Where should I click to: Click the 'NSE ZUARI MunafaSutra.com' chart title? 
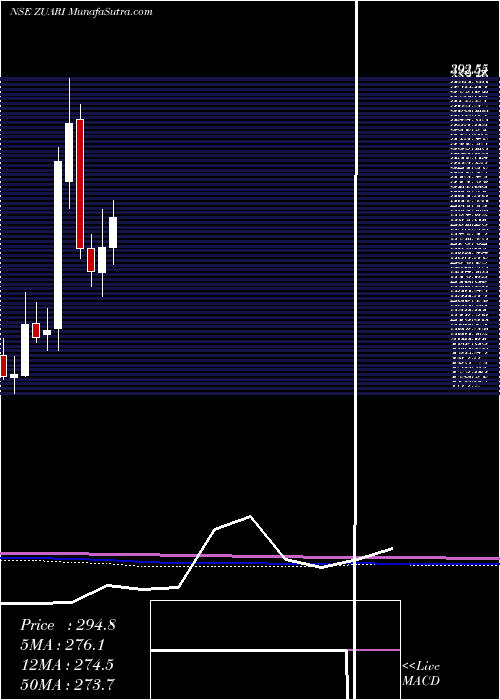coord(81,12)
